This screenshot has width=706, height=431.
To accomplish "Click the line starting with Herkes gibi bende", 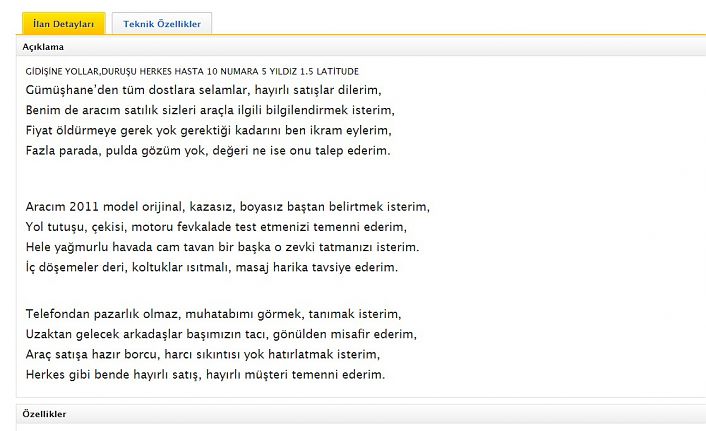I will (x=205, y=374).
